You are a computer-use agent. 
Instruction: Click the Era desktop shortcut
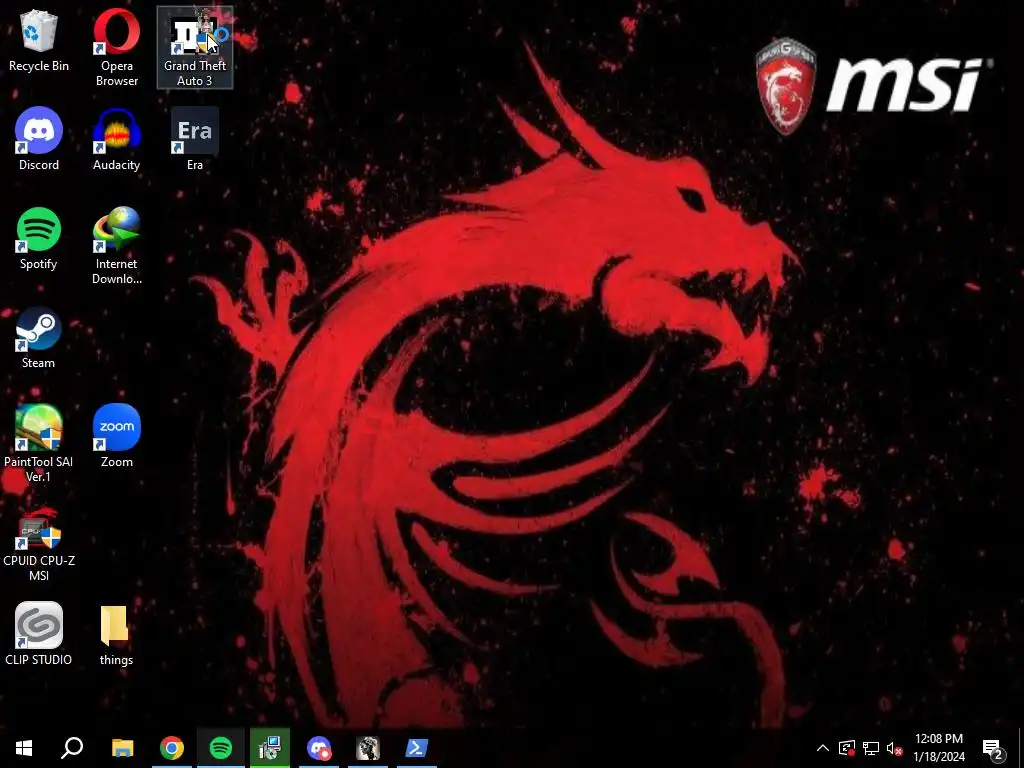pyautogui.click(x=195, y=139)
